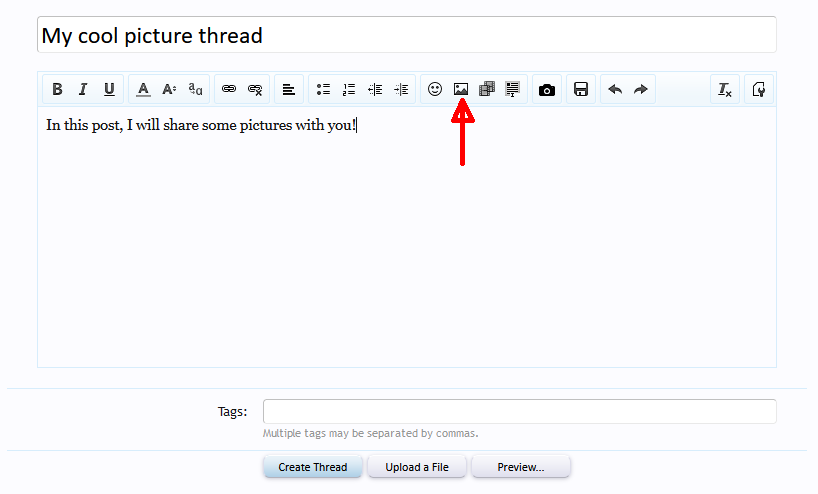This screenshot has height=494, width=818.
Task: Click the camera icon in toolbar
Action: [547, 89]
